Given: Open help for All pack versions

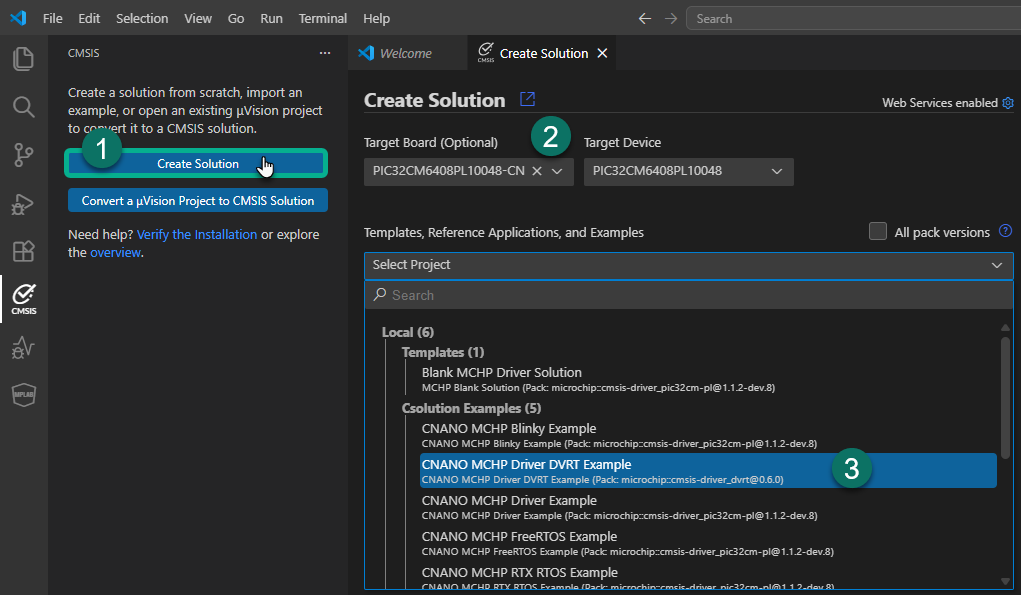Looking at the screenshot, I should (1005, 230).
